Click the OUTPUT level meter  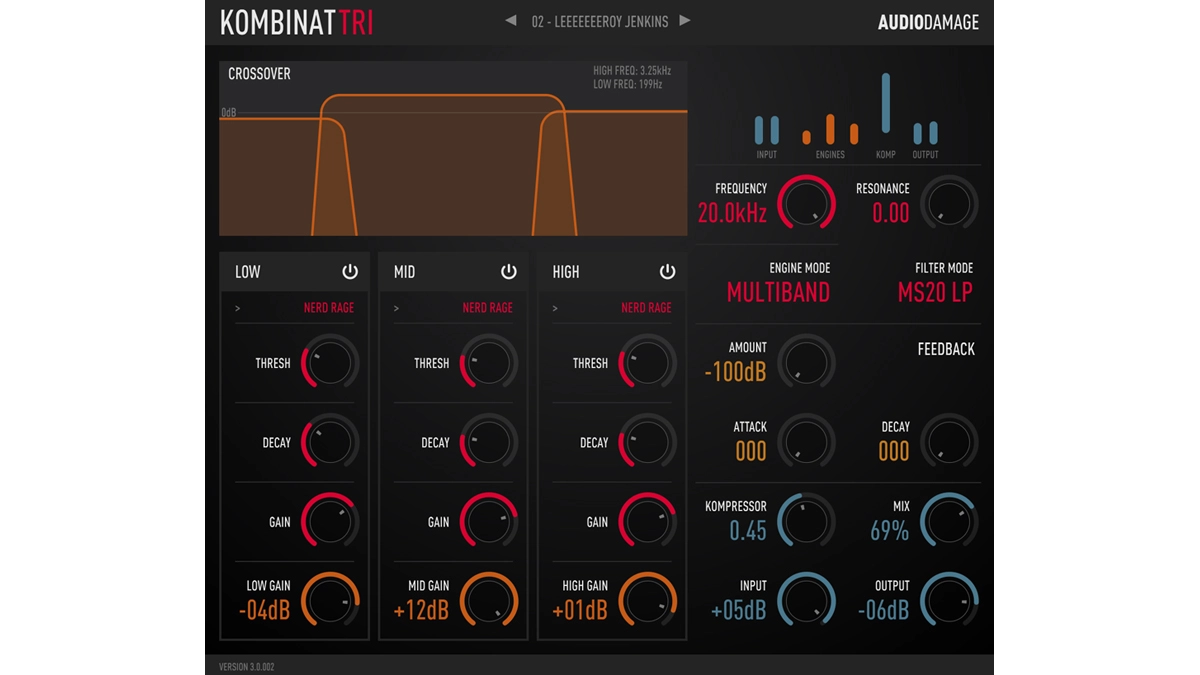pyautogui.click(x=925, y=133)
